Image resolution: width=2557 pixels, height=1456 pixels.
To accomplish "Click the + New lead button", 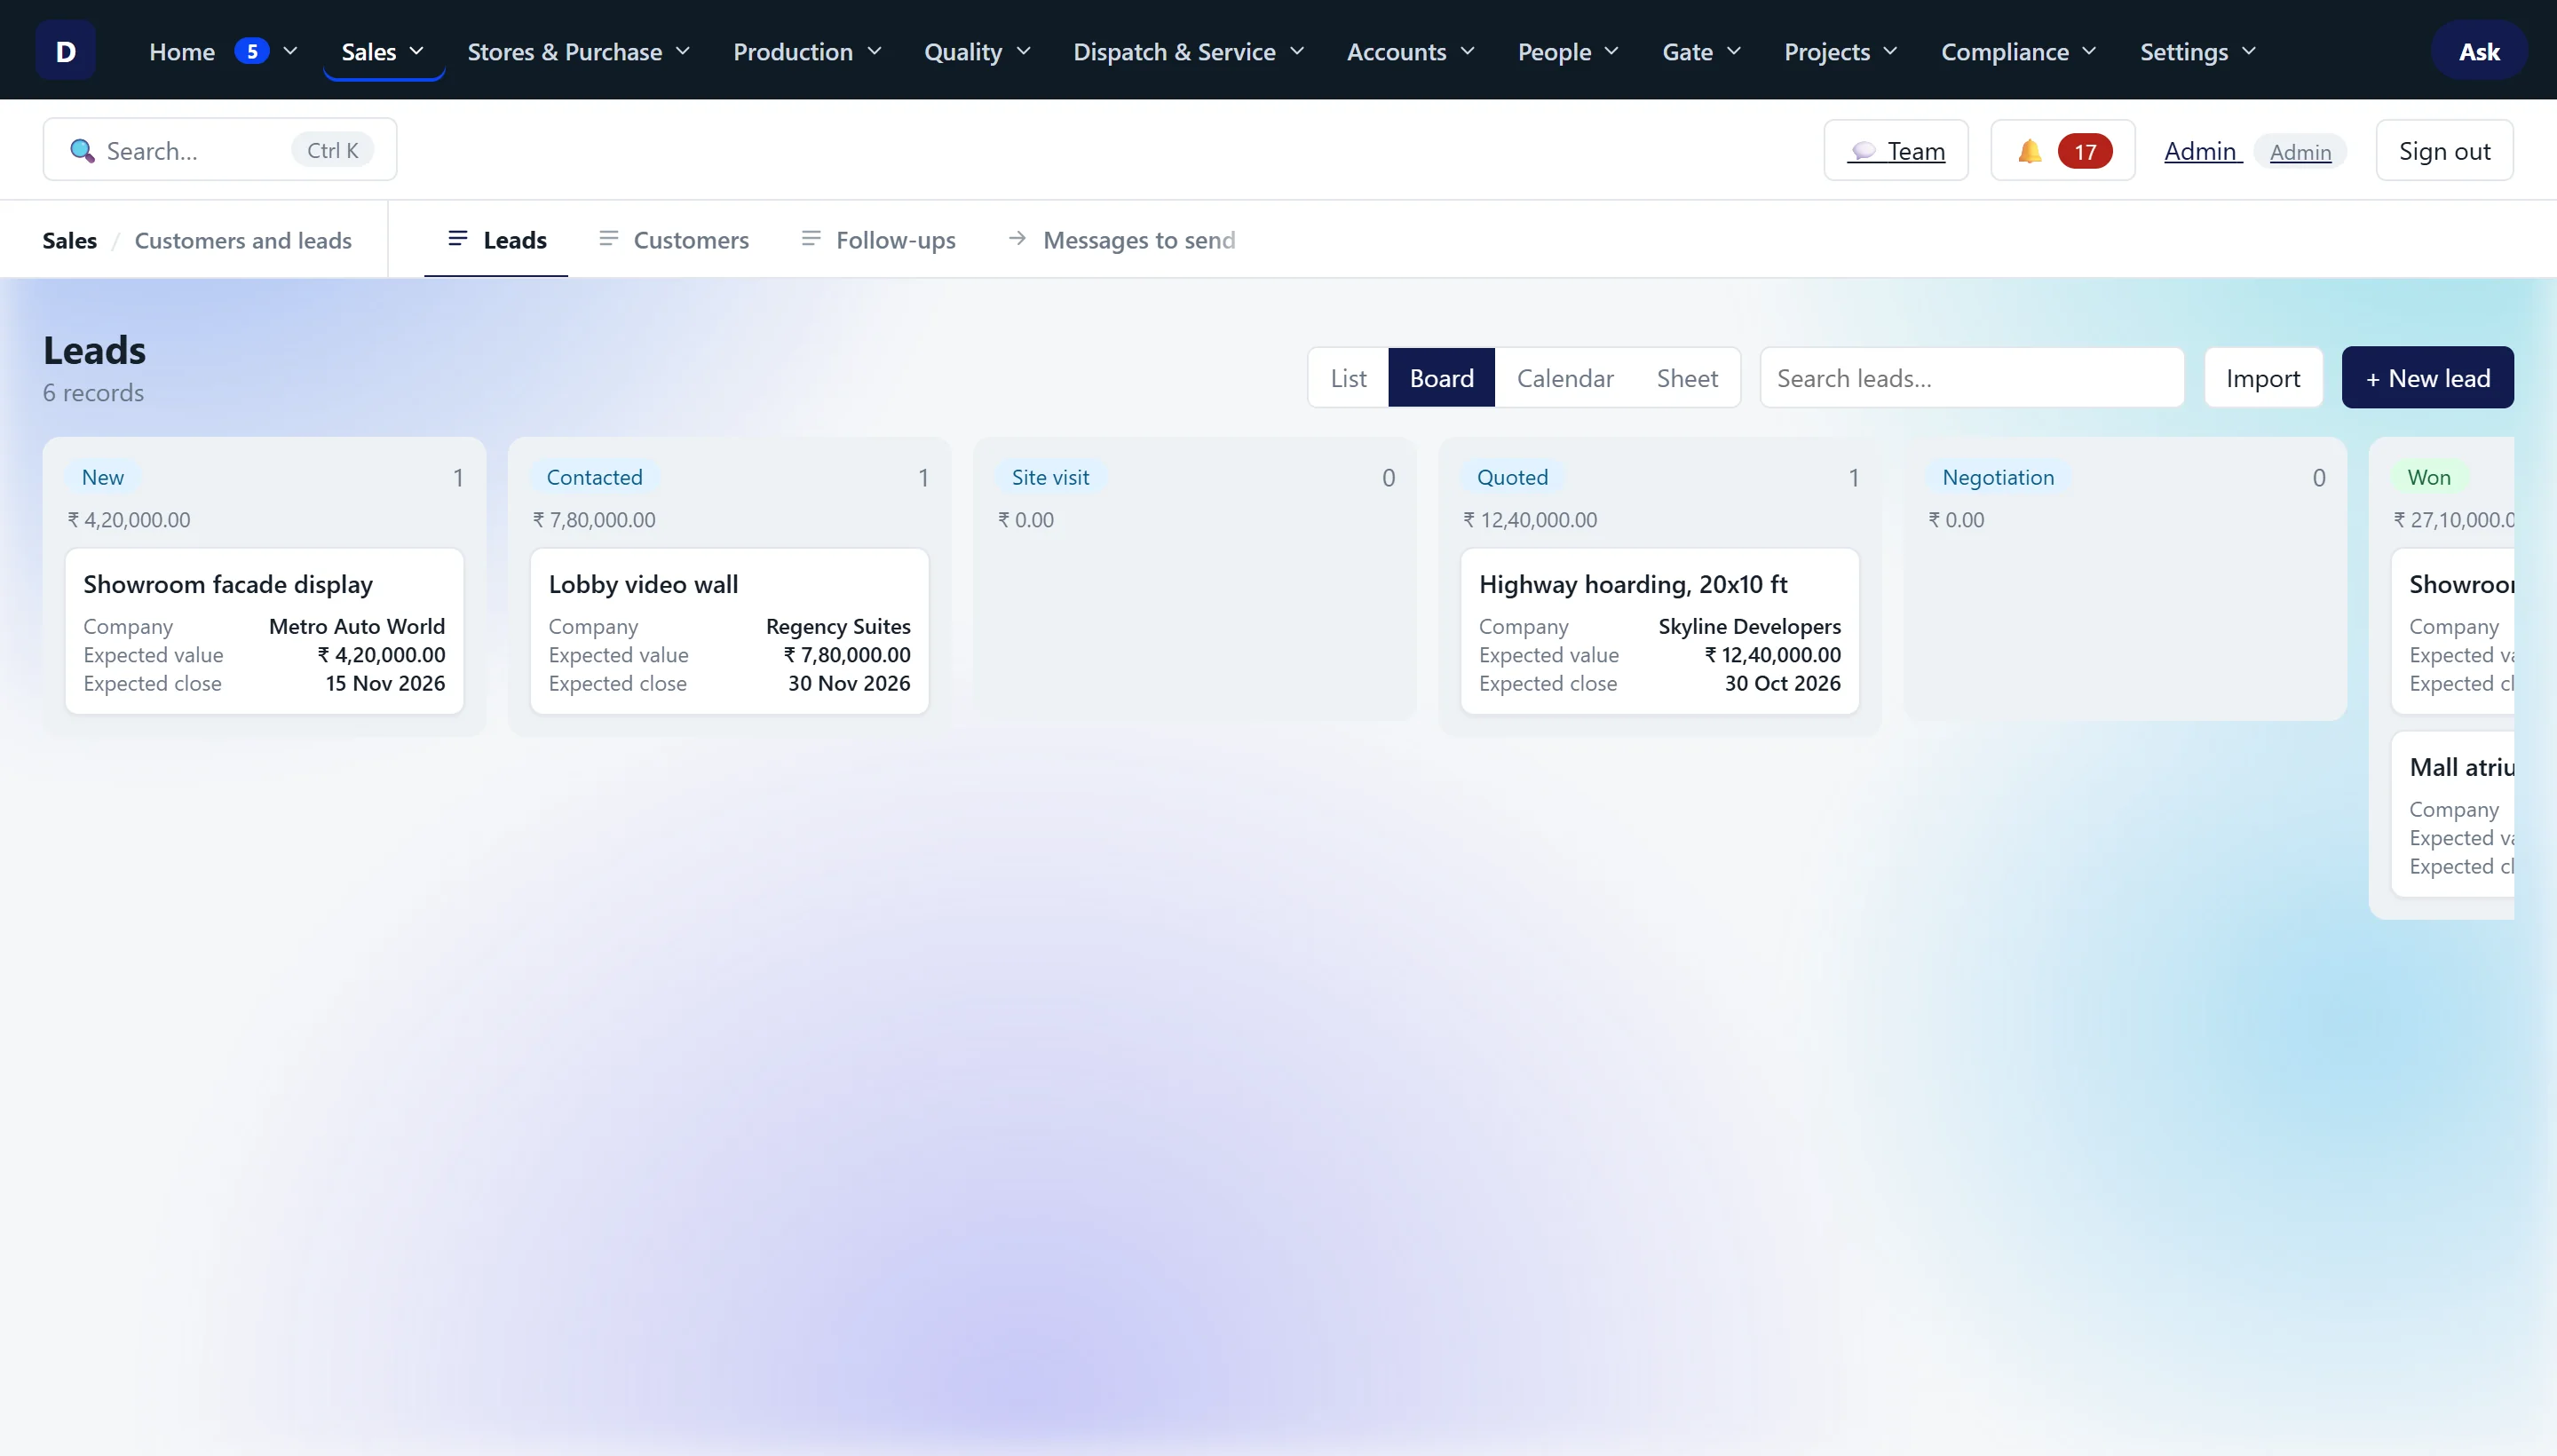I will tap(2427, 378).
